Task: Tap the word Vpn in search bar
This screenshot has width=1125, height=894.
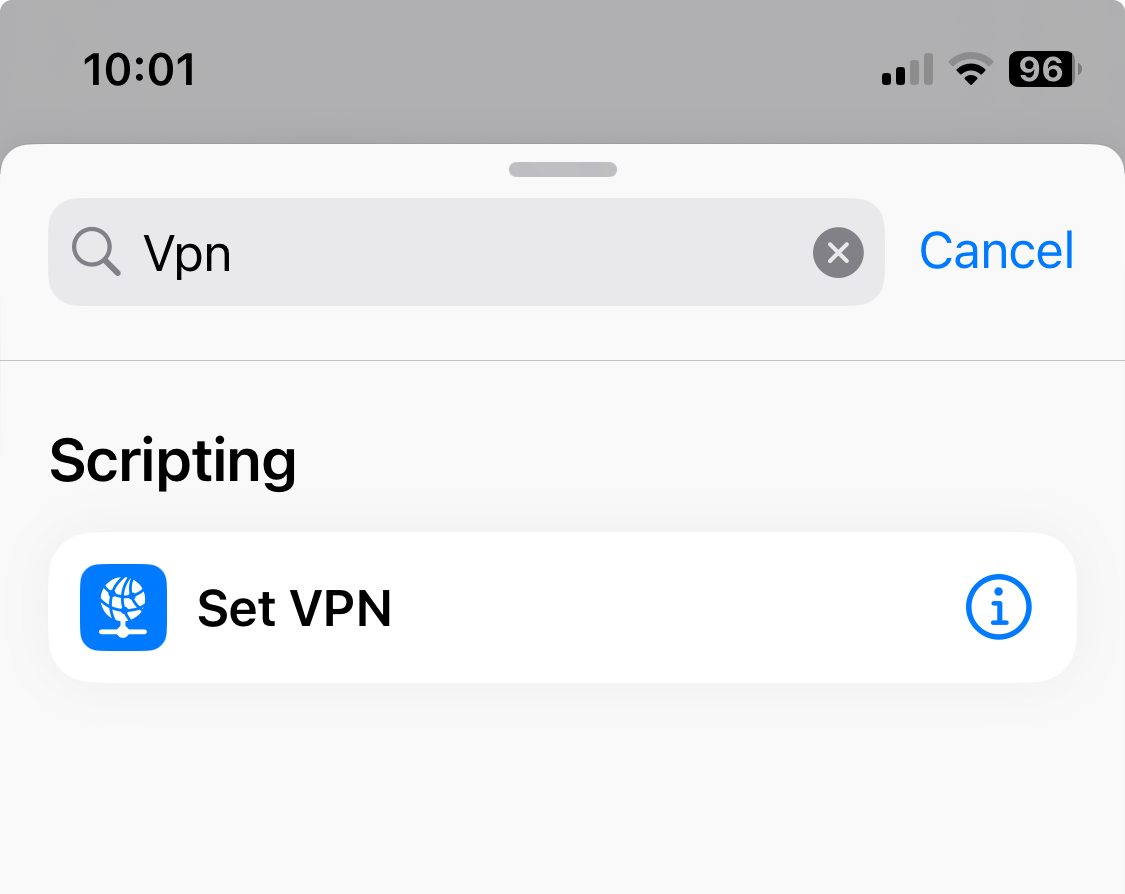Action: (187, 254)
